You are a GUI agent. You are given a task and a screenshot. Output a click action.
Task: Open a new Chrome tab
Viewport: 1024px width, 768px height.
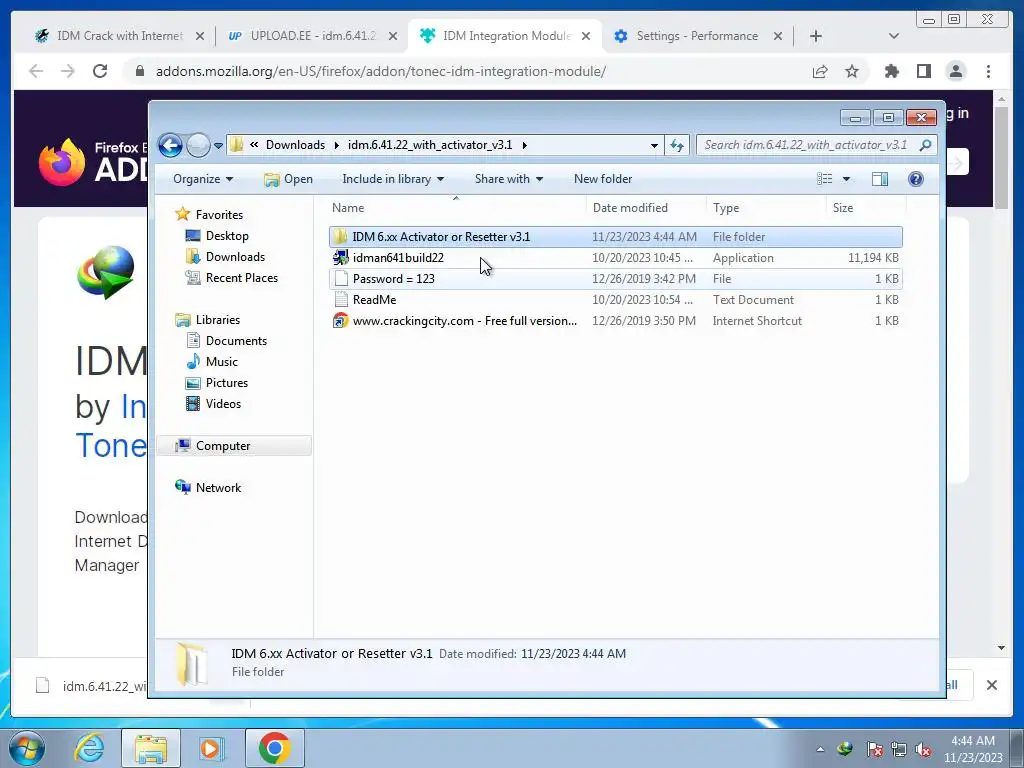816,36
